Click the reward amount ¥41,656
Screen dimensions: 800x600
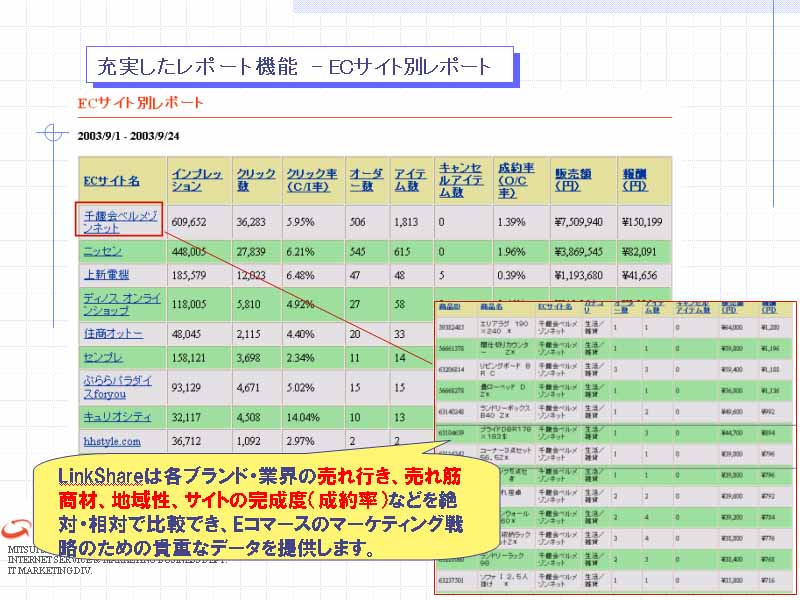coord(639,275)
